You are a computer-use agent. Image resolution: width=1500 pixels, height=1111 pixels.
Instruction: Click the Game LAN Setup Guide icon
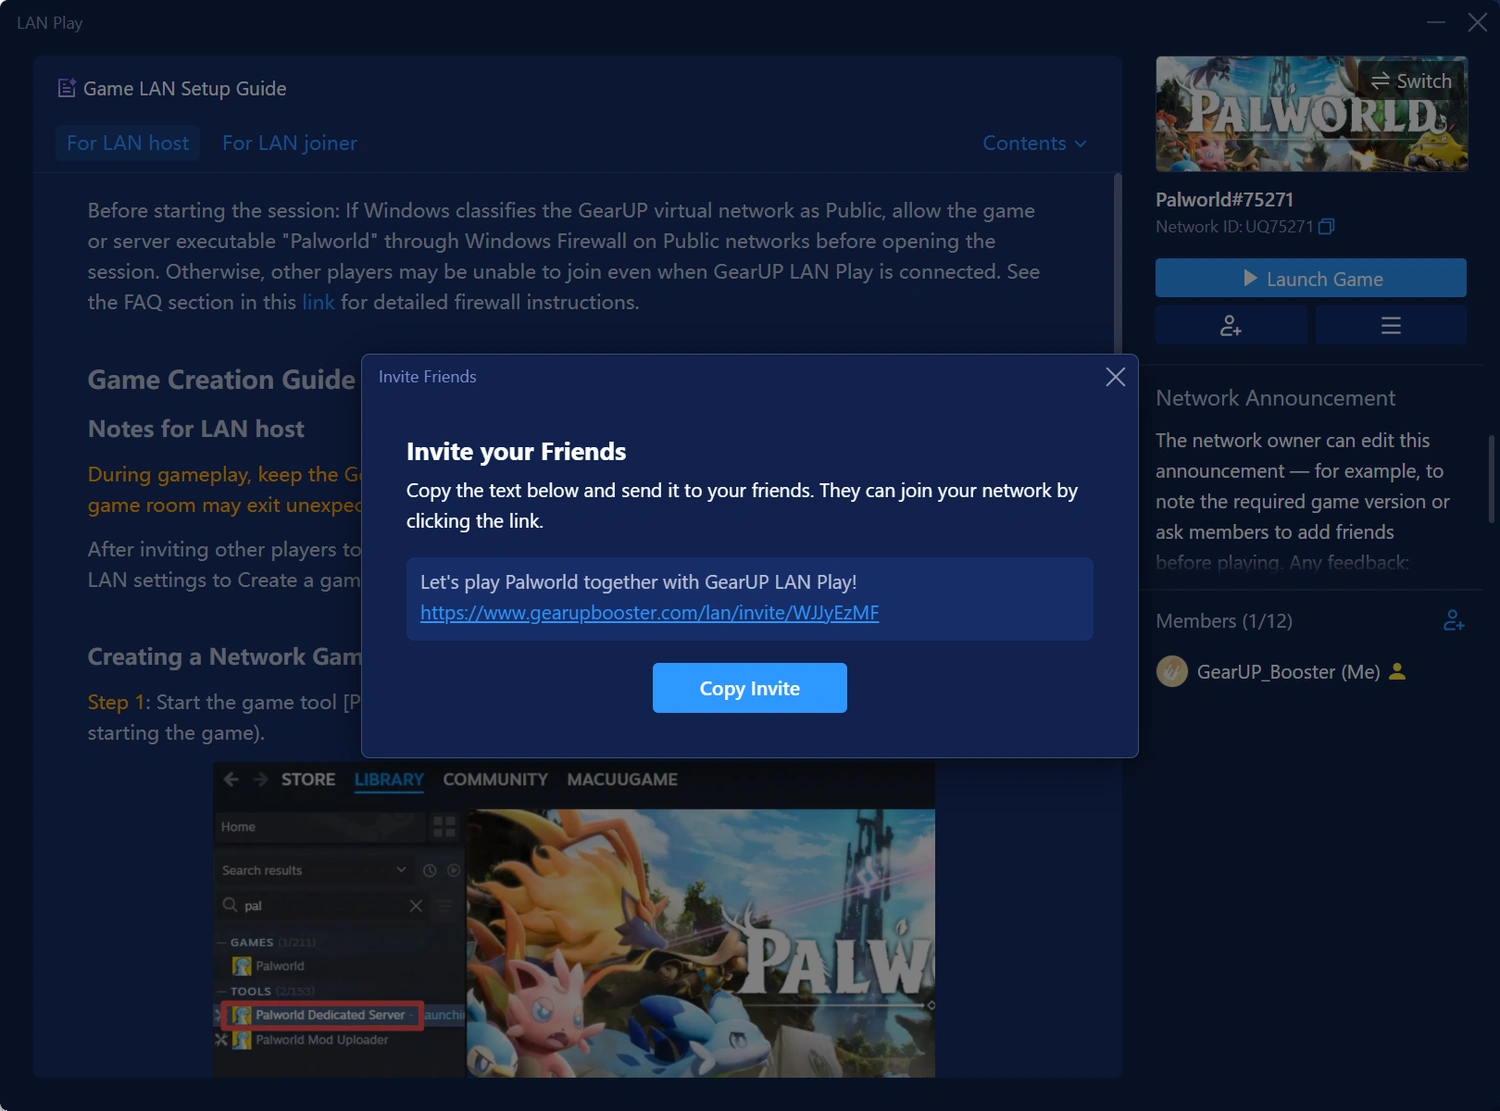(67, 88)
